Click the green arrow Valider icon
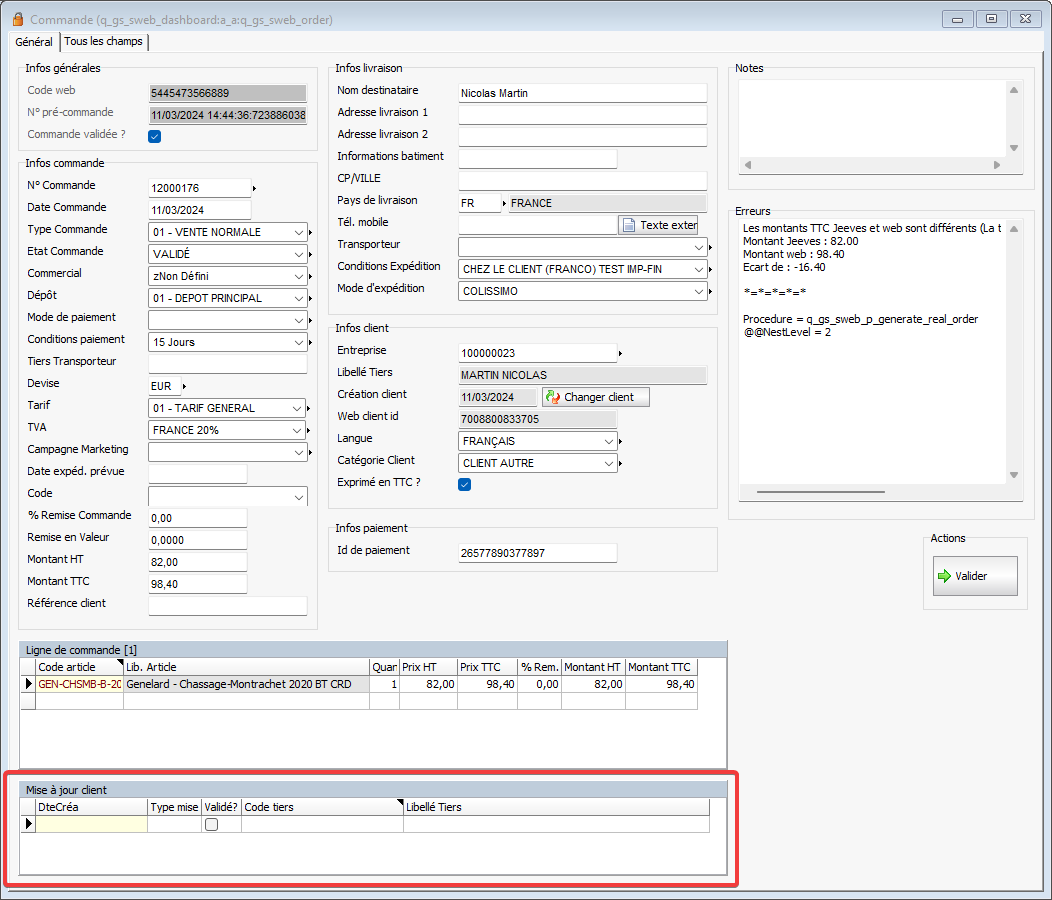1052x900 pixels. (944, 576)
